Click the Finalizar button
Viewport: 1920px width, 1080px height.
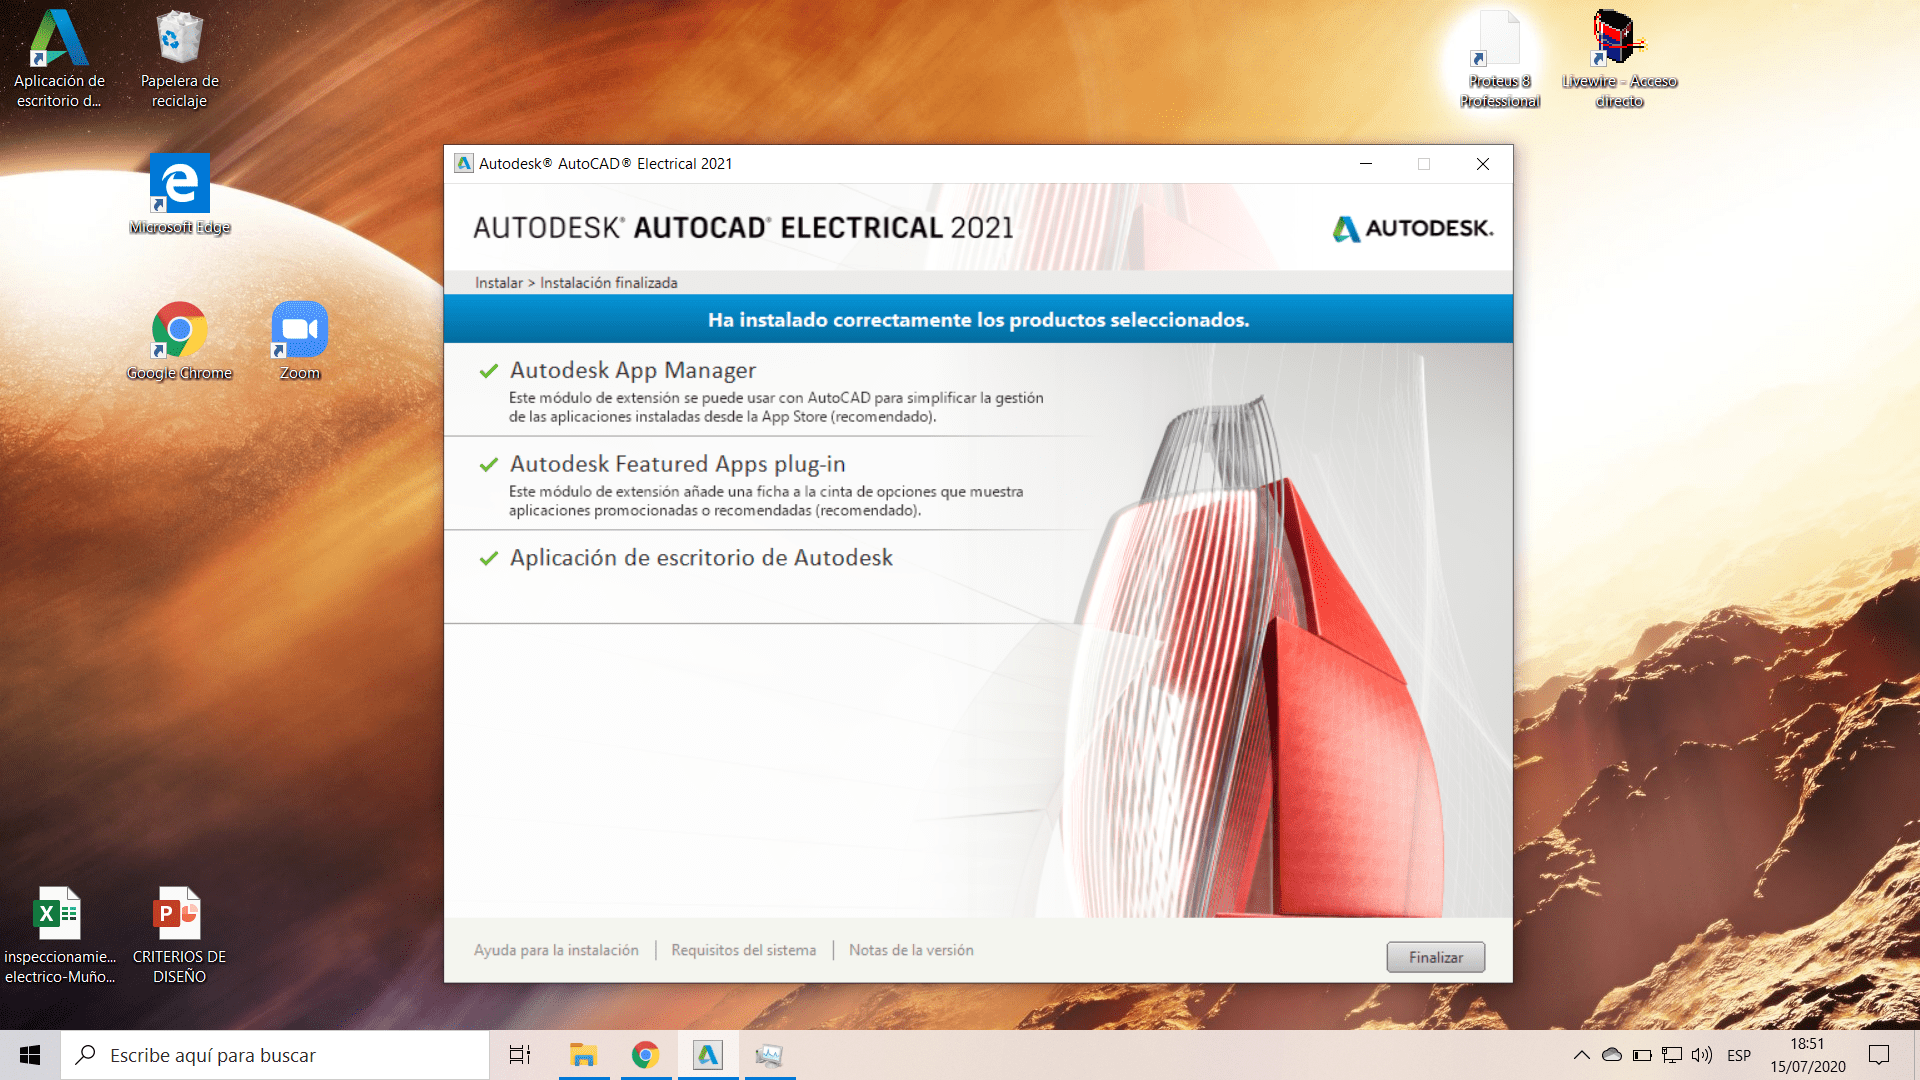click(1435, 957)
